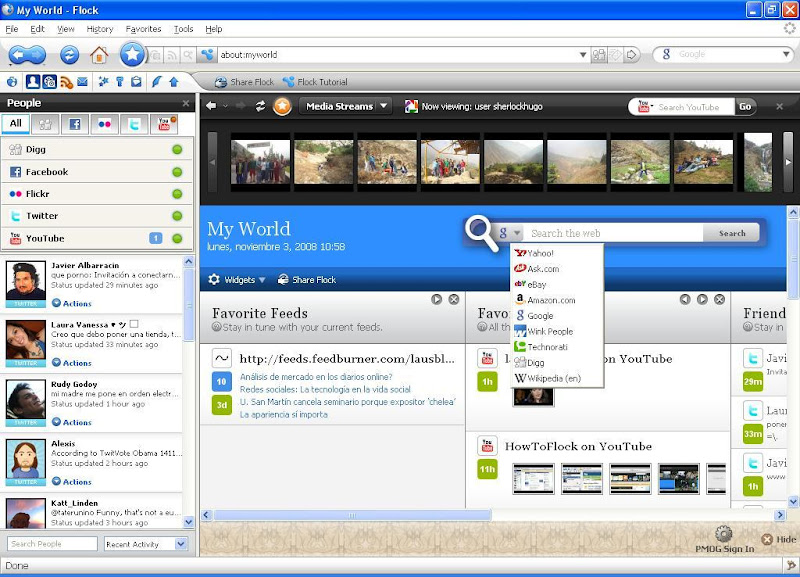Refresh the media stream
This screenshot has width=800, height=577.
tap(260, 106)
